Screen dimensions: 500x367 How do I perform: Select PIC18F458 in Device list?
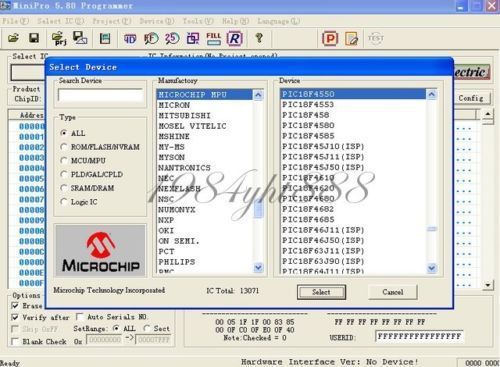[353, 115]
